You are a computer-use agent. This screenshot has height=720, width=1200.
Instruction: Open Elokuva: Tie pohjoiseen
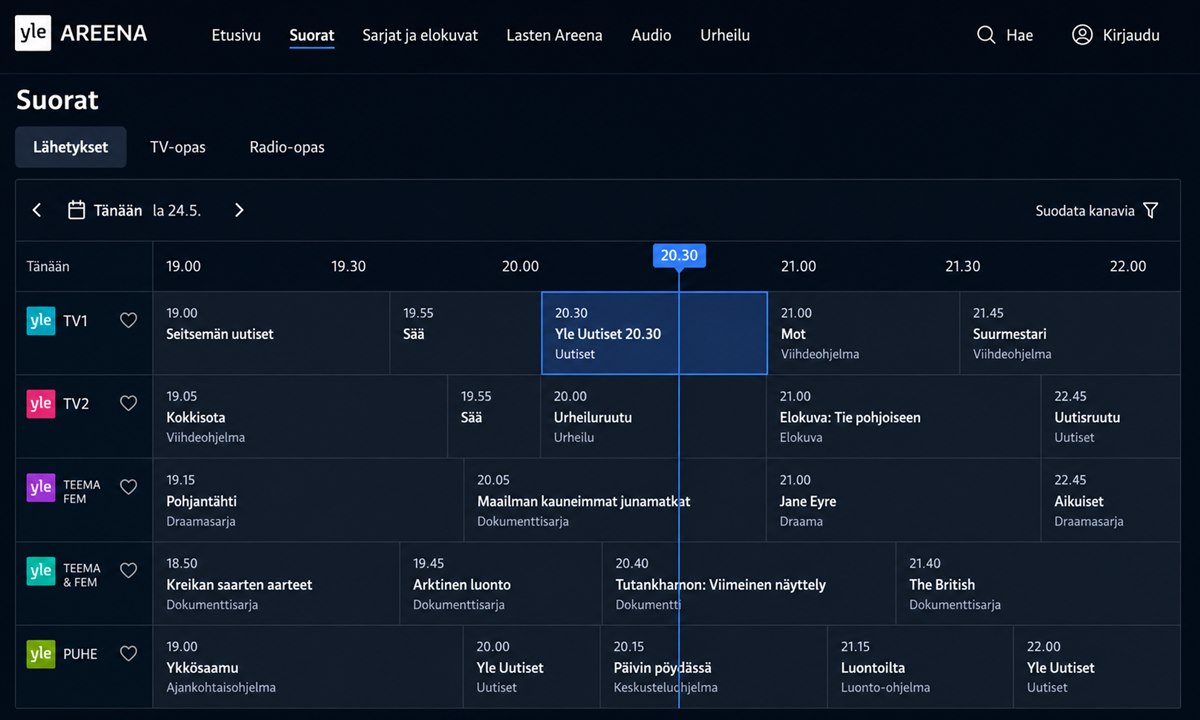tap(904, 417)
